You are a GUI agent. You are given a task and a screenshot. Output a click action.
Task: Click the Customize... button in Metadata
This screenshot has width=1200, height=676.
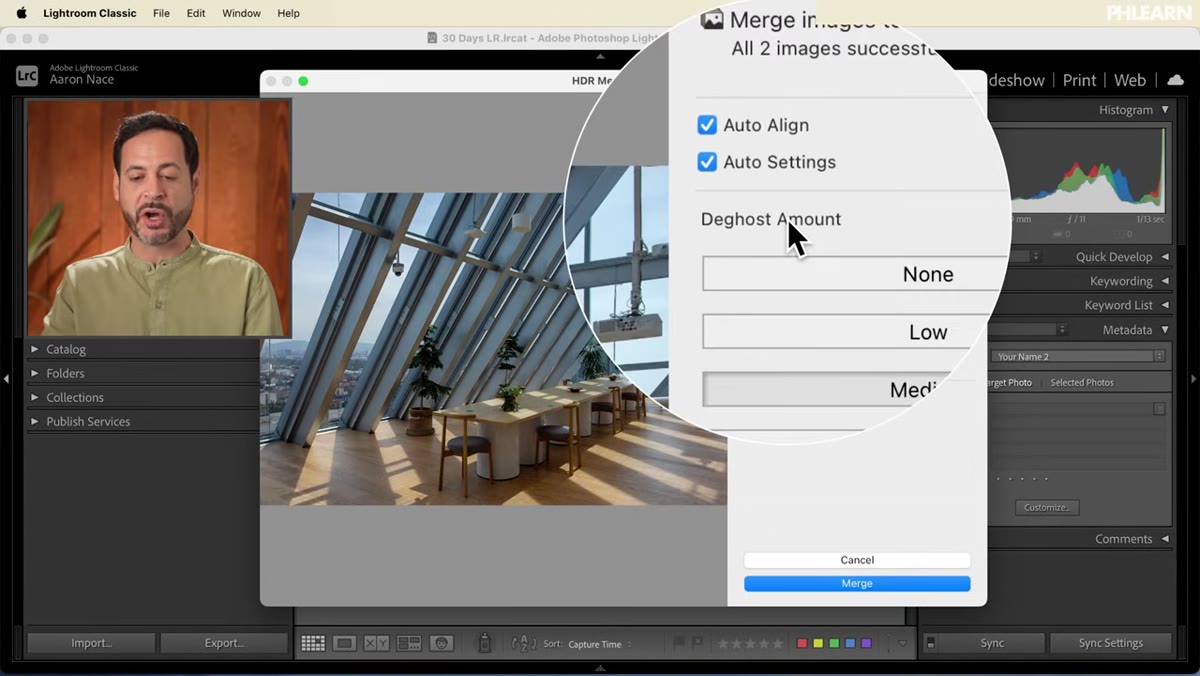[x=1047, y=507]
